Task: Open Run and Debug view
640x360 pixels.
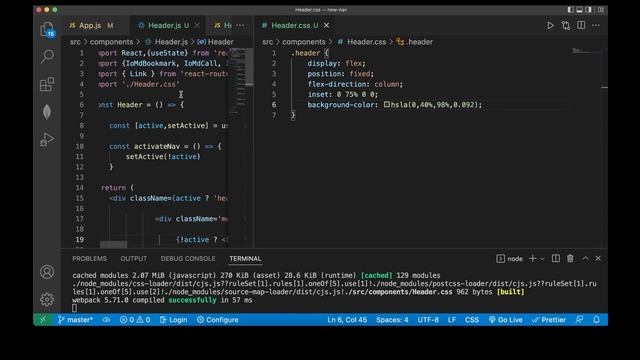Action: click(x=47, y=140)
